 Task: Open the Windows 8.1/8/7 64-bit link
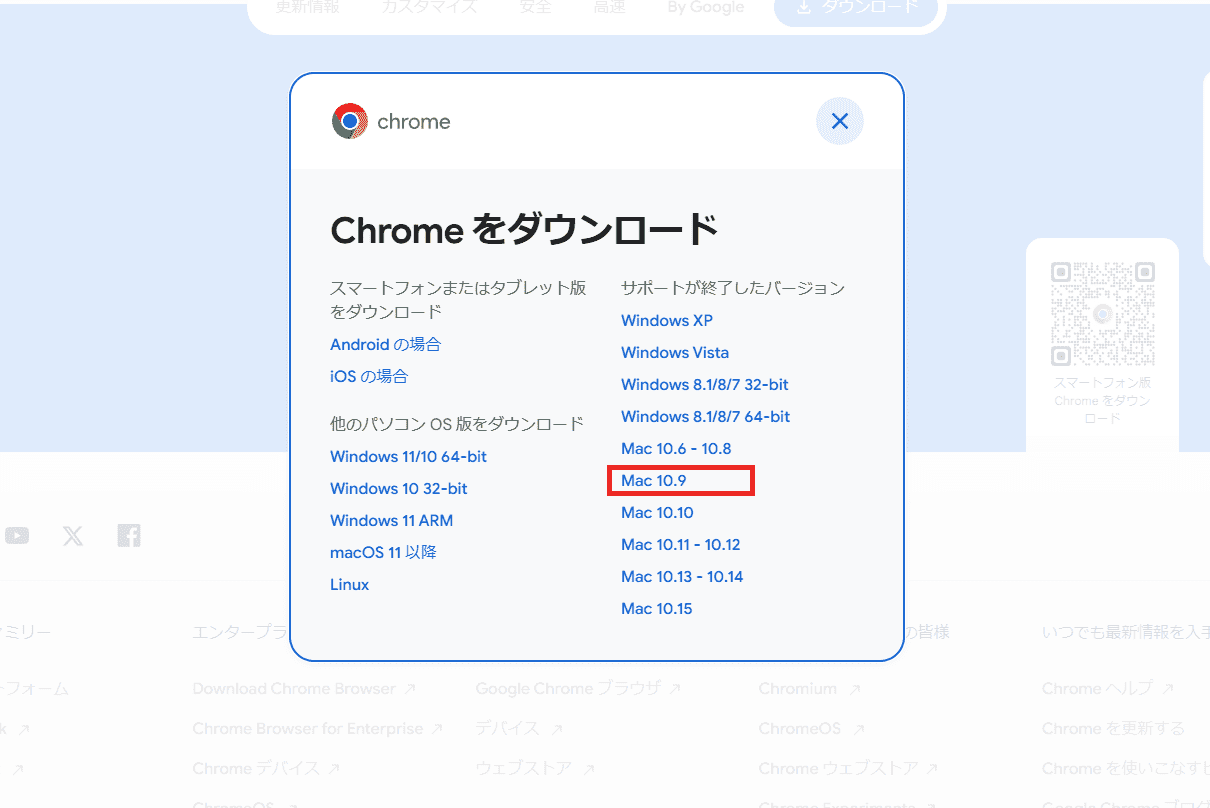pyautogui.click(x=706, y=416)
